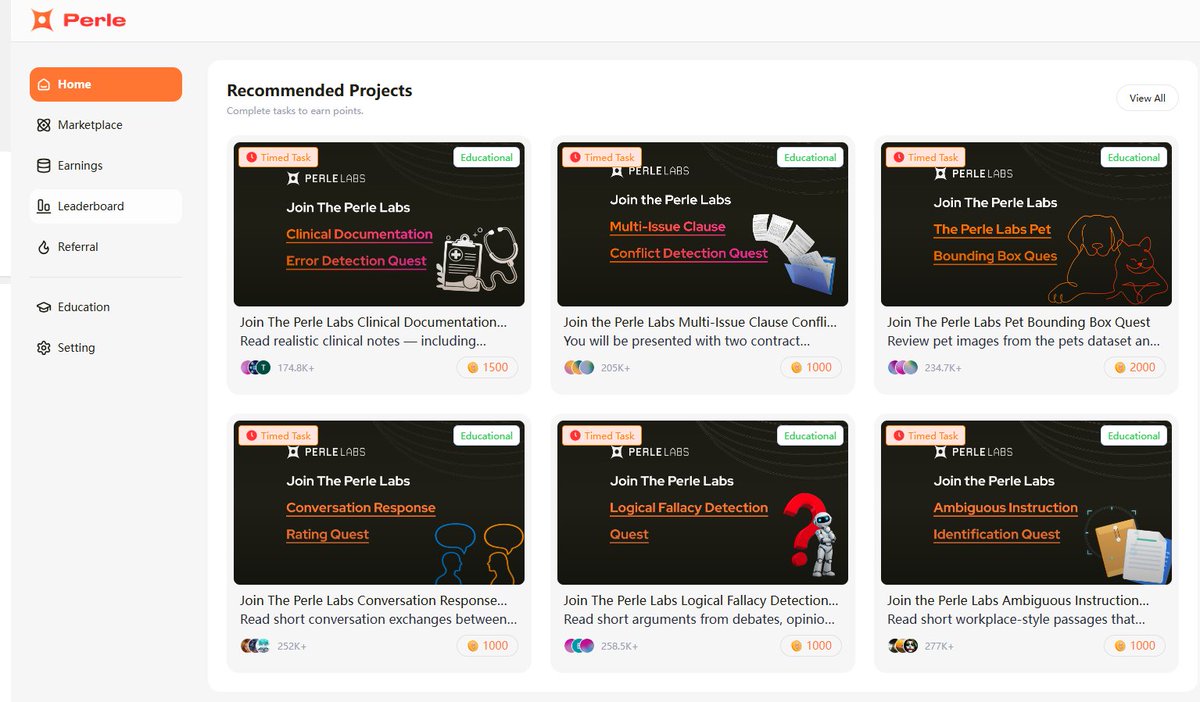Click participant avatars next to 277K+
Image resolution: width=1200 pixels, height=702 pixels.
coord(903,646)
